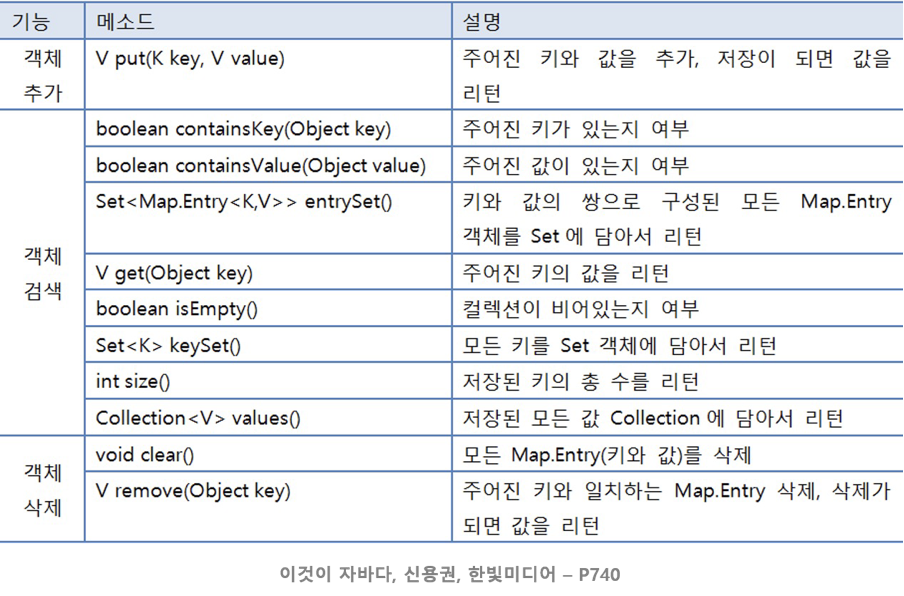The width and height of the screenshot is (904, 596).
Task: Select the put description starting '주어진 키와 값을 추가'
Action: click(x=677, y=75)
